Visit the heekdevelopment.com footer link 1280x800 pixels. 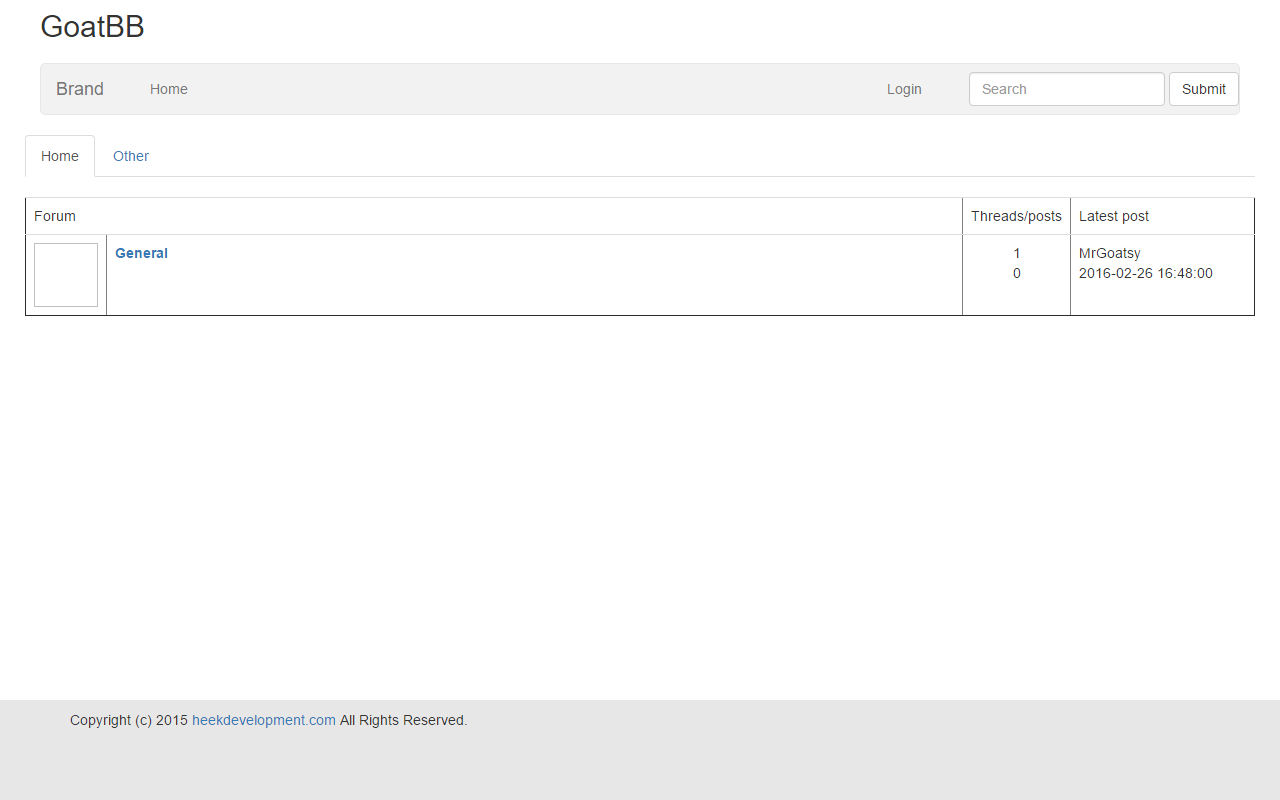click(x=264, y=720)
